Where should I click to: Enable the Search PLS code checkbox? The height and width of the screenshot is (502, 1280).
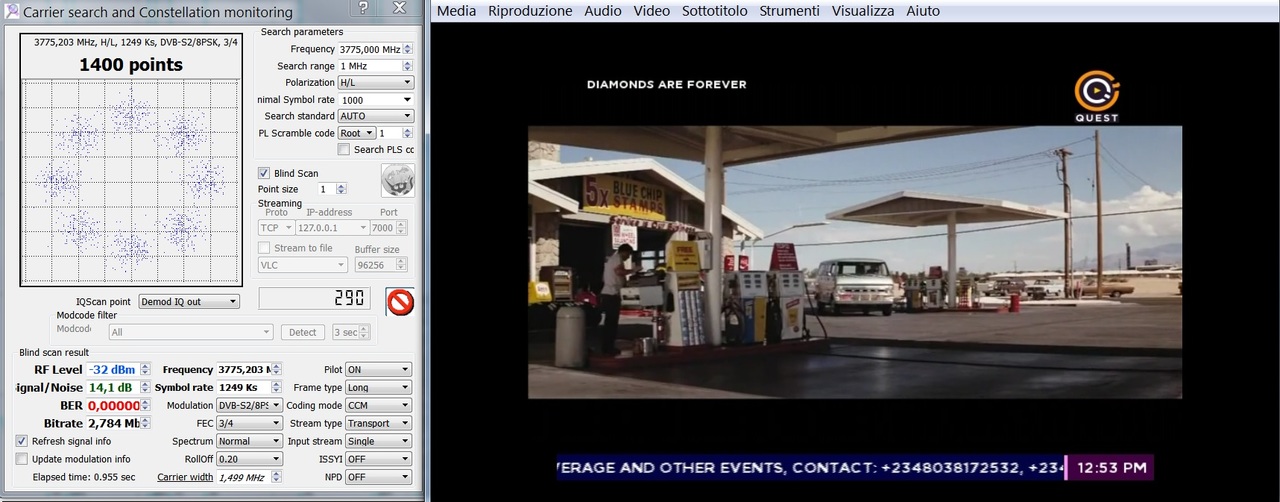[344, 150]
